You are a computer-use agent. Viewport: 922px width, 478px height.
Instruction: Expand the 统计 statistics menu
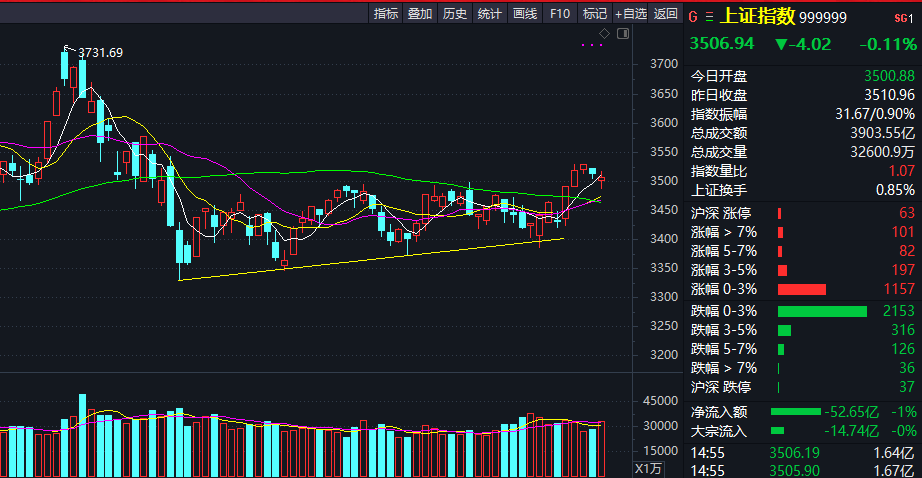click(489, 13)
